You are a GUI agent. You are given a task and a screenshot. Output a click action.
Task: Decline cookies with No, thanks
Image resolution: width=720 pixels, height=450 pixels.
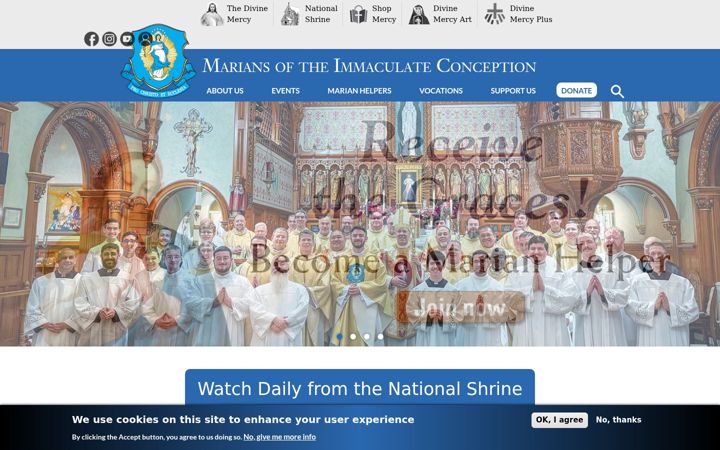click(x=619, y=420)
